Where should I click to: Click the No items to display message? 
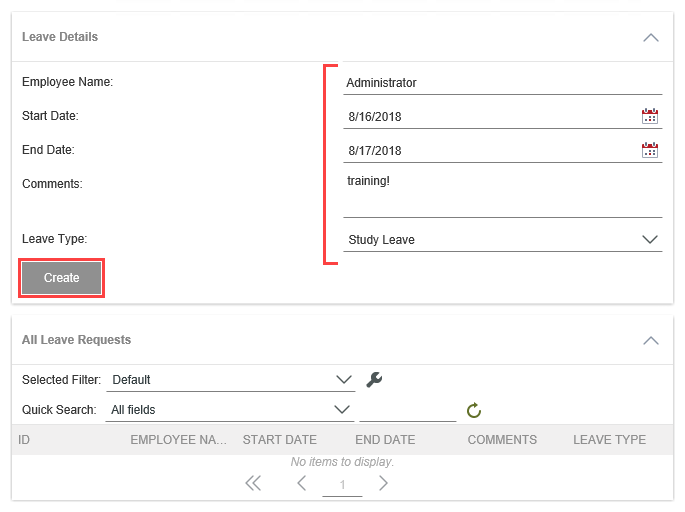point(342,462)
